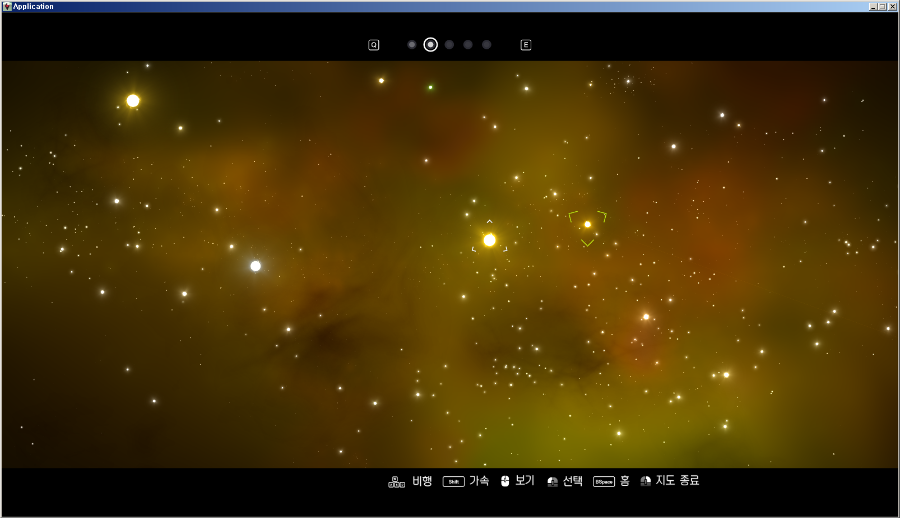The image size is (900, 518).
Task: Select the third navigation mode dot
Action: [x=450, y=45]
